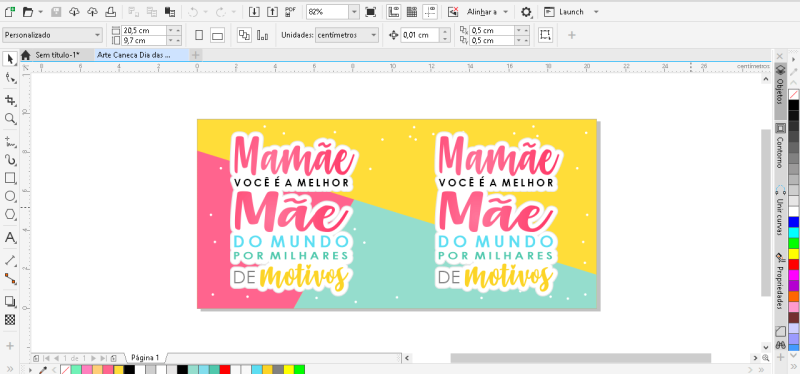800x374 pixels.
Task: Open the Propriedades docker tab
Action: [x=780, y=282]
